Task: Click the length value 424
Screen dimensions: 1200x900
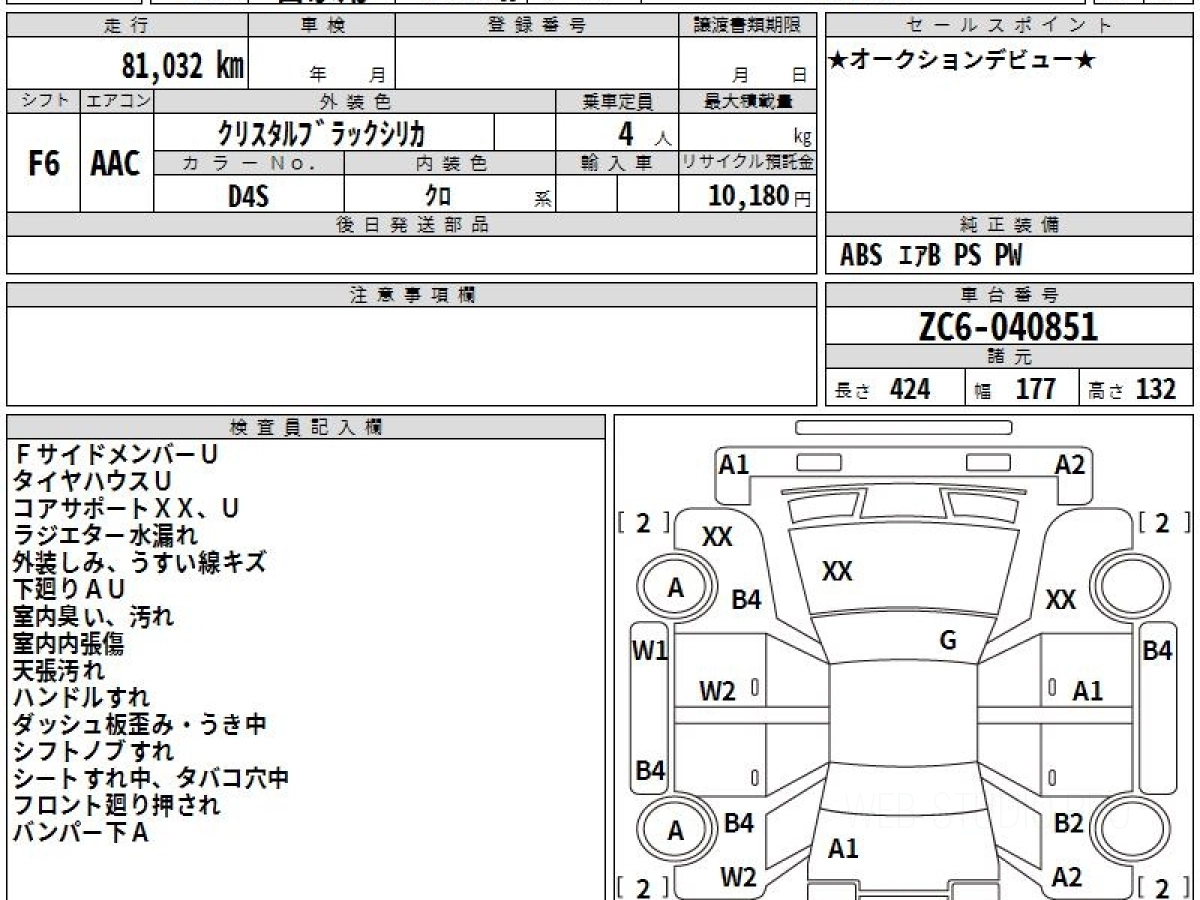Action: (909, 389)
